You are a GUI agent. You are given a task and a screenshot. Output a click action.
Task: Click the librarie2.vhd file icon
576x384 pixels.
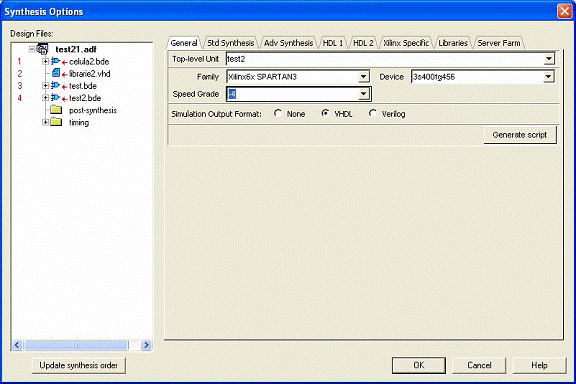[x=56, y=73]
